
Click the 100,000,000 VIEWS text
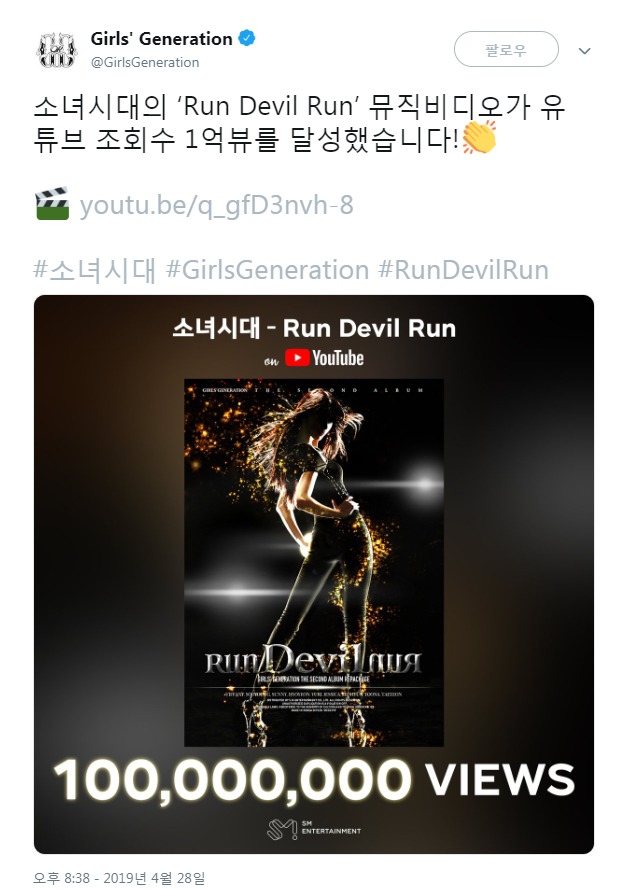[313, 780]
